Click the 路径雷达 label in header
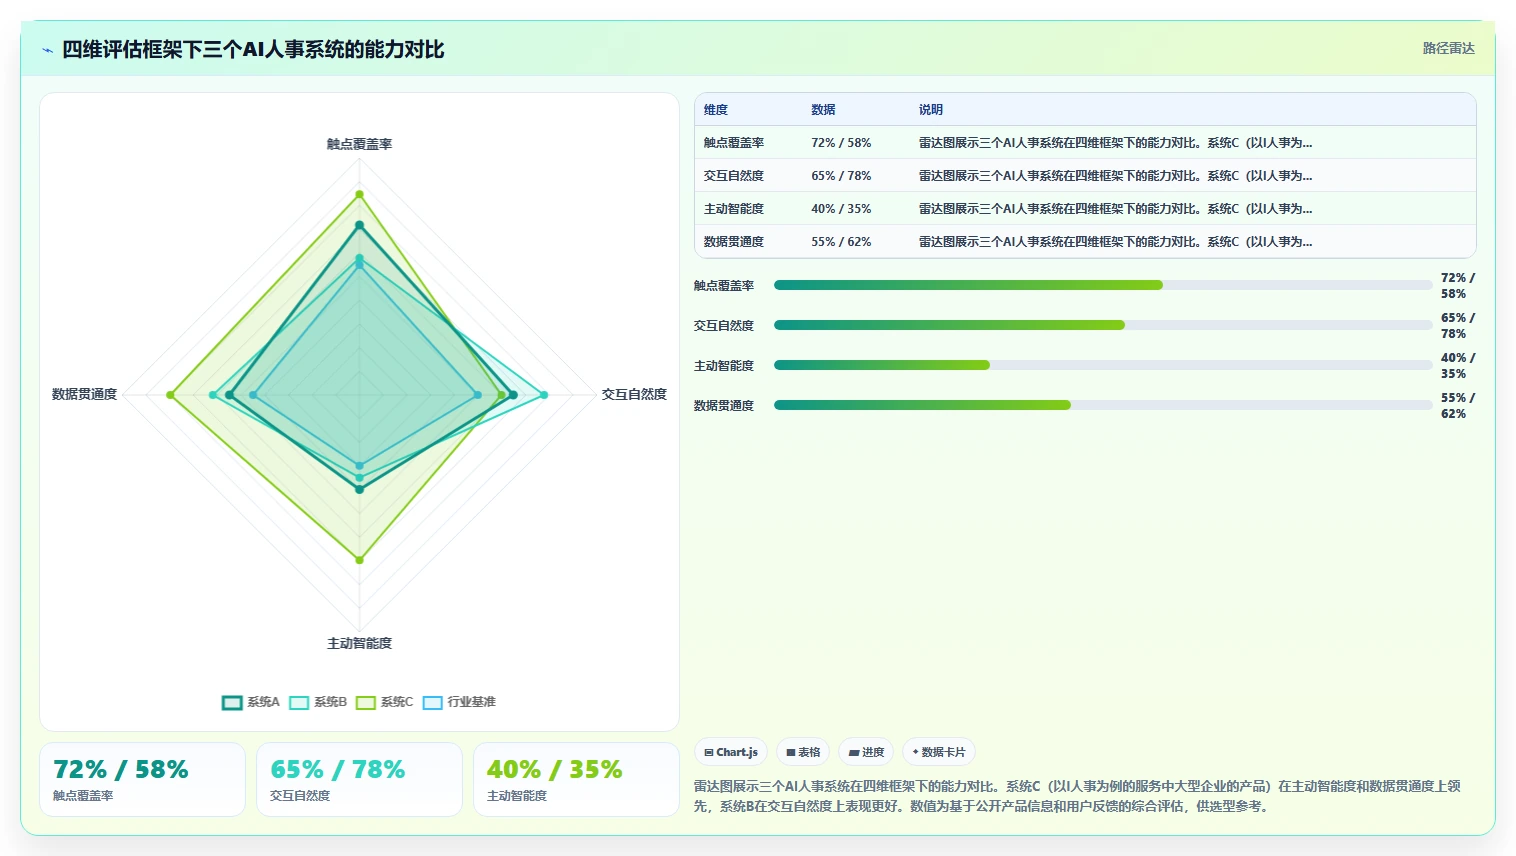 point(1448,48)
